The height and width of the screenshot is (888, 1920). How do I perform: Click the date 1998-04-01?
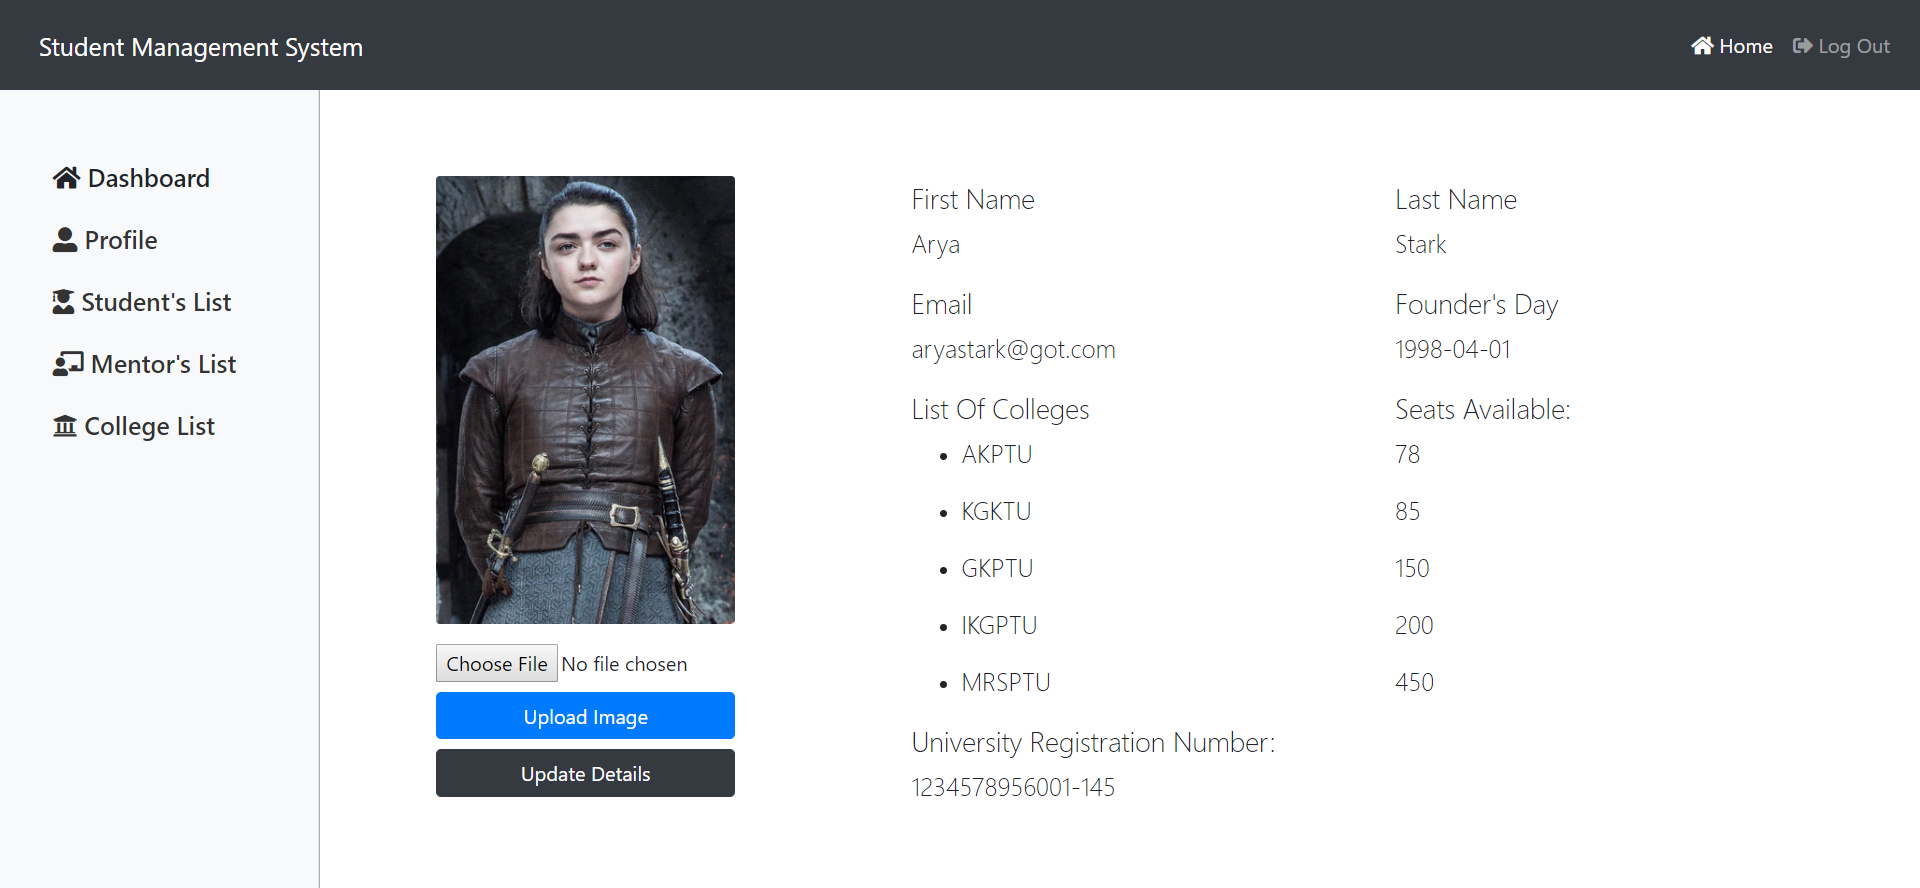click(x=1453, y=350)
